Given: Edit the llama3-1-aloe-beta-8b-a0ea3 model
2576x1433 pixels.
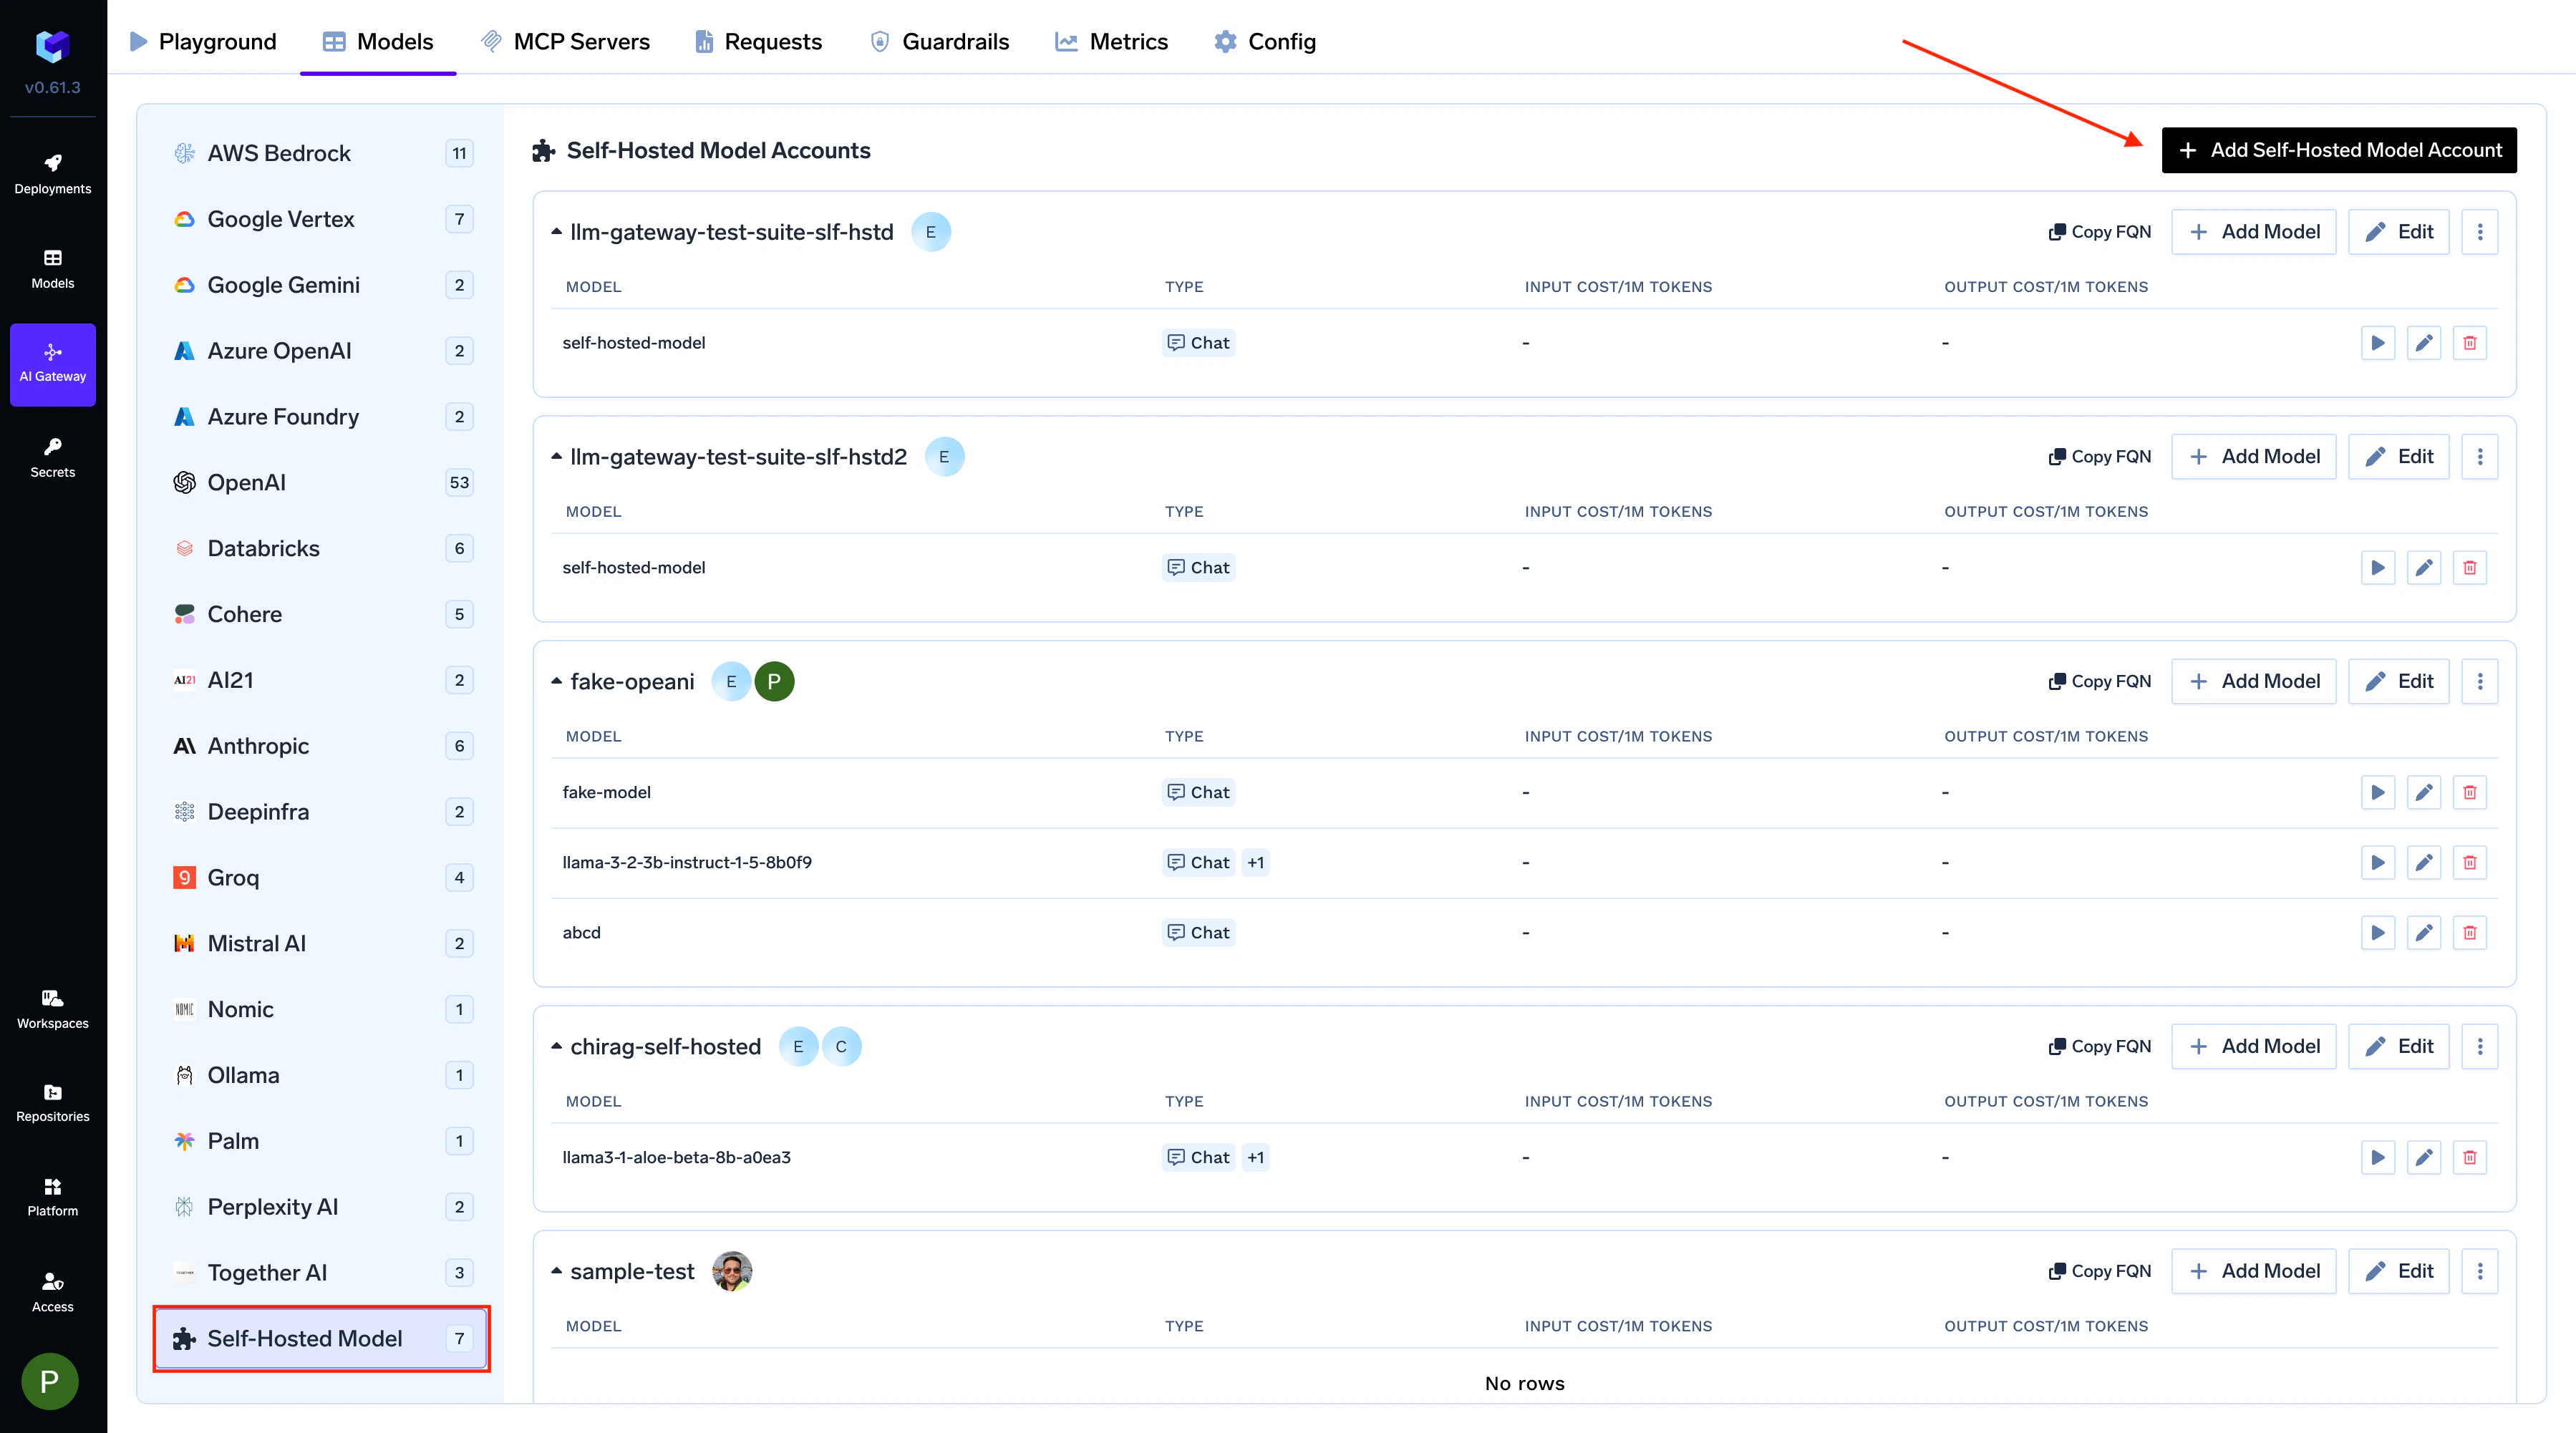Looking at the screenshot, I should pyautogui.click(x=2424, y=1157).
